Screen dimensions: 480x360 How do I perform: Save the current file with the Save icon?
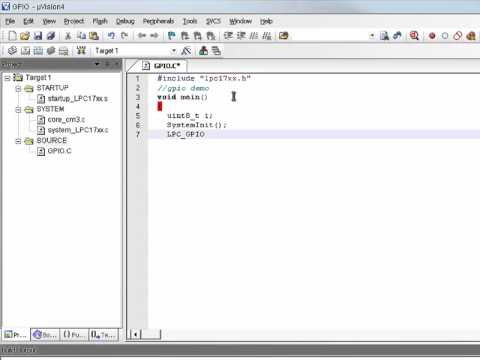(x=38, y=36)
